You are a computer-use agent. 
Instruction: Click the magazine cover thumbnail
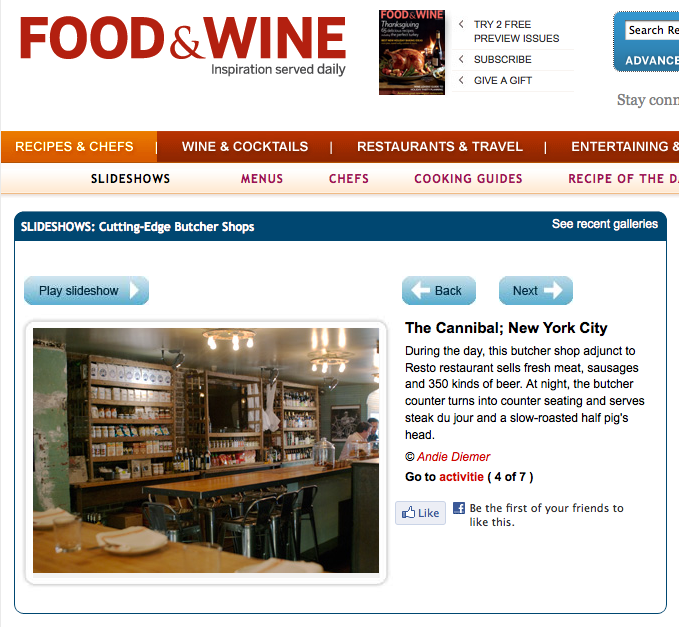pos(412,52)
